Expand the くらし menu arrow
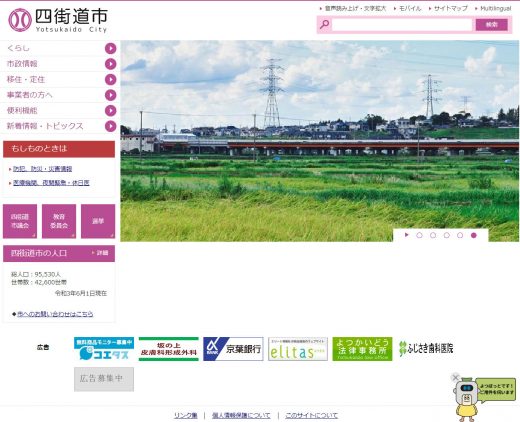The width and height of the screenshot is (520, 422). (110, 48)
